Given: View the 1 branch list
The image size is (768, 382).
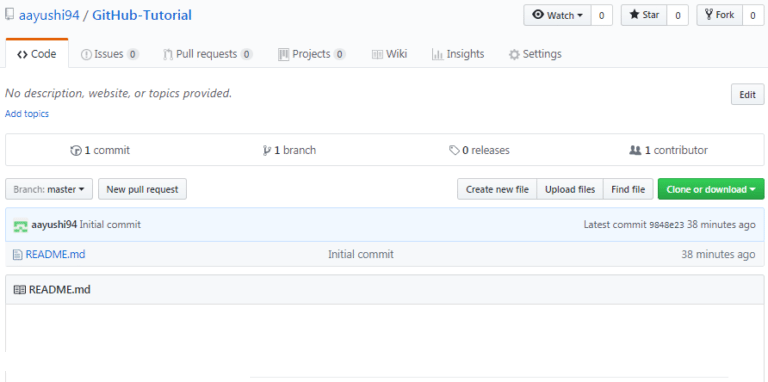Looking at the screenshot, I should pyautogui.click(x=289, y=150).
